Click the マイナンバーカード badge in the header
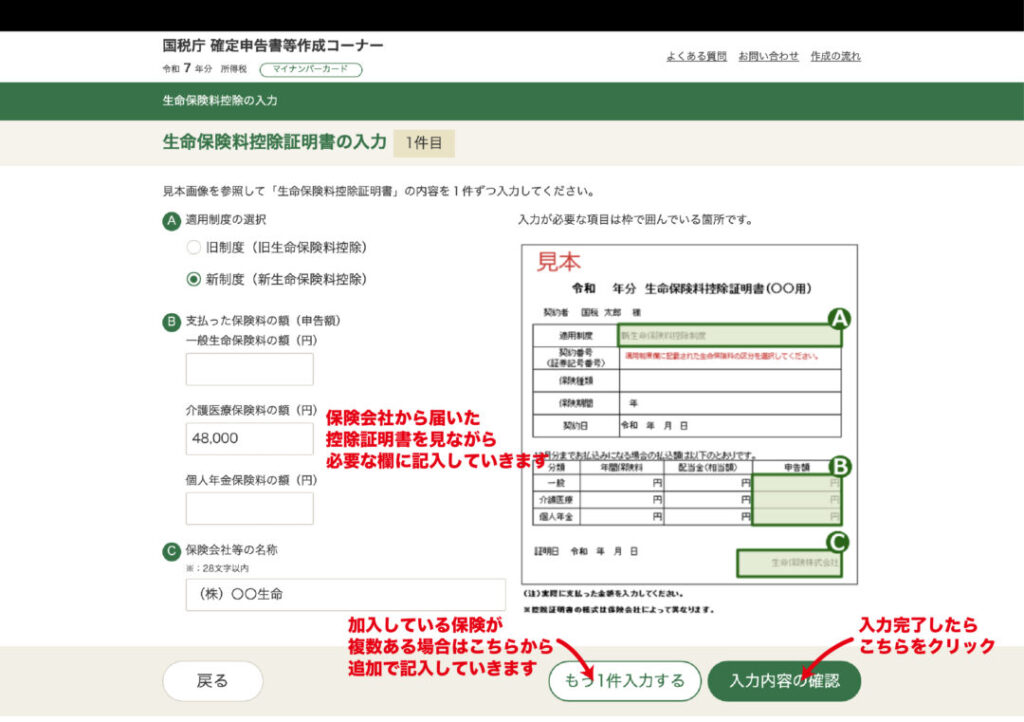This screenshot has width=1024, height=722. click(310, 70)
